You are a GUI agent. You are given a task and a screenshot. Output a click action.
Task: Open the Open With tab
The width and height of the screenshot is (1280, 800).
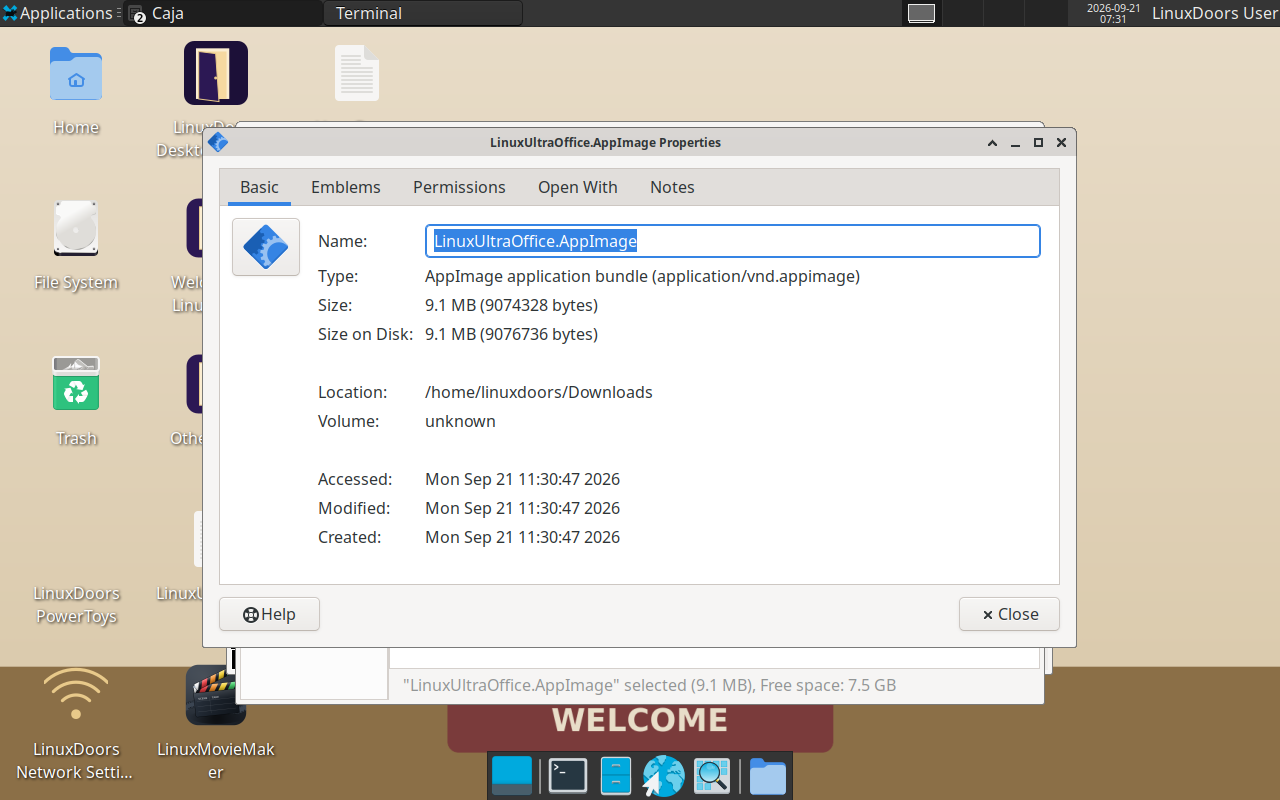[578, 187]
